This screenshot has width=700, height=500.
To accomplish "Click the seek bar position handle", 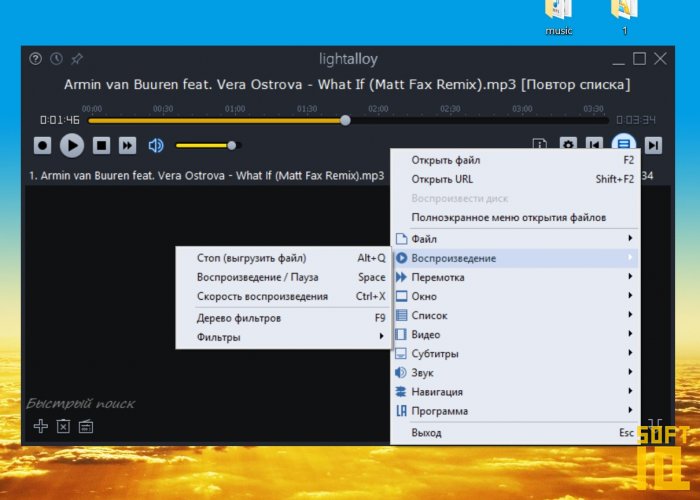I will 345,120.
